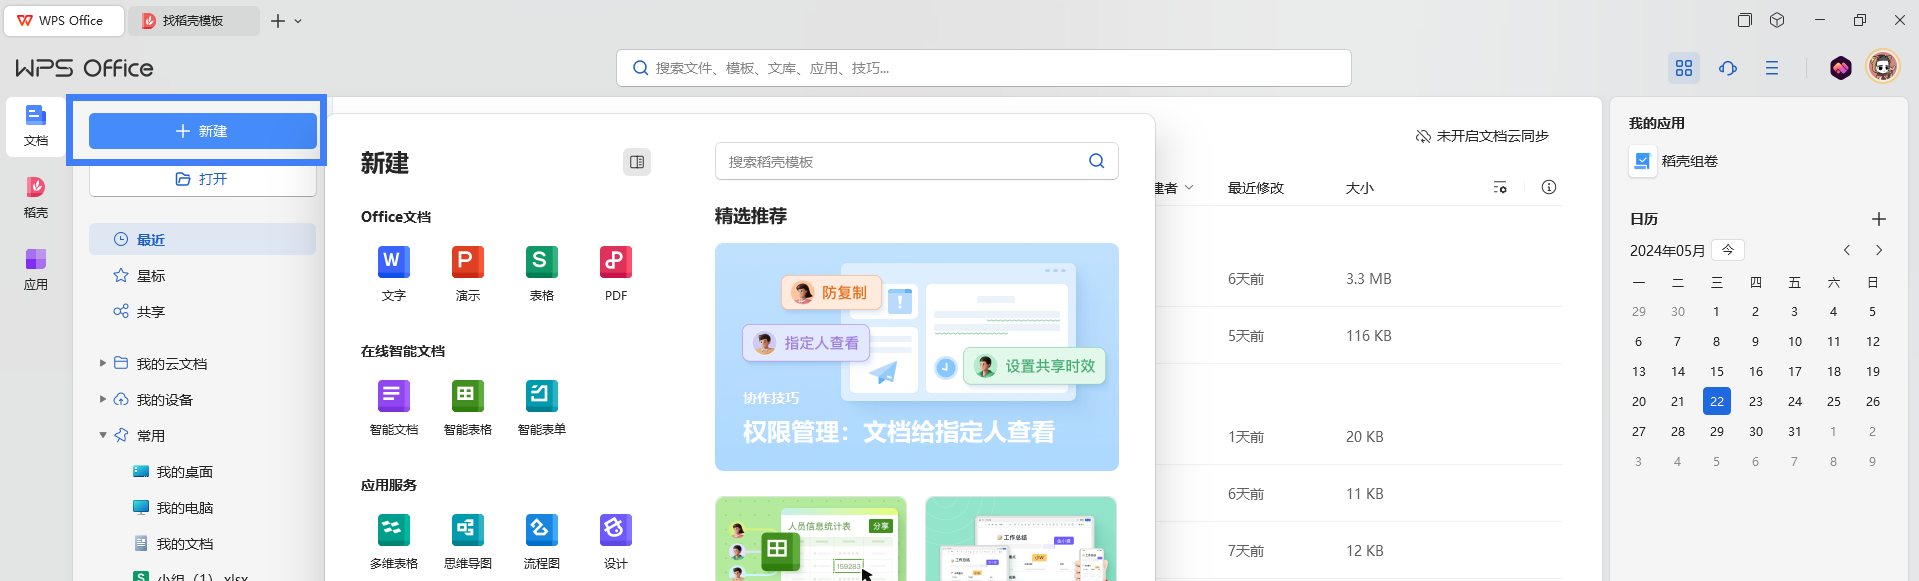Click the info icon above the file list
This screenshot has height=581, width=1919.
1549,187
